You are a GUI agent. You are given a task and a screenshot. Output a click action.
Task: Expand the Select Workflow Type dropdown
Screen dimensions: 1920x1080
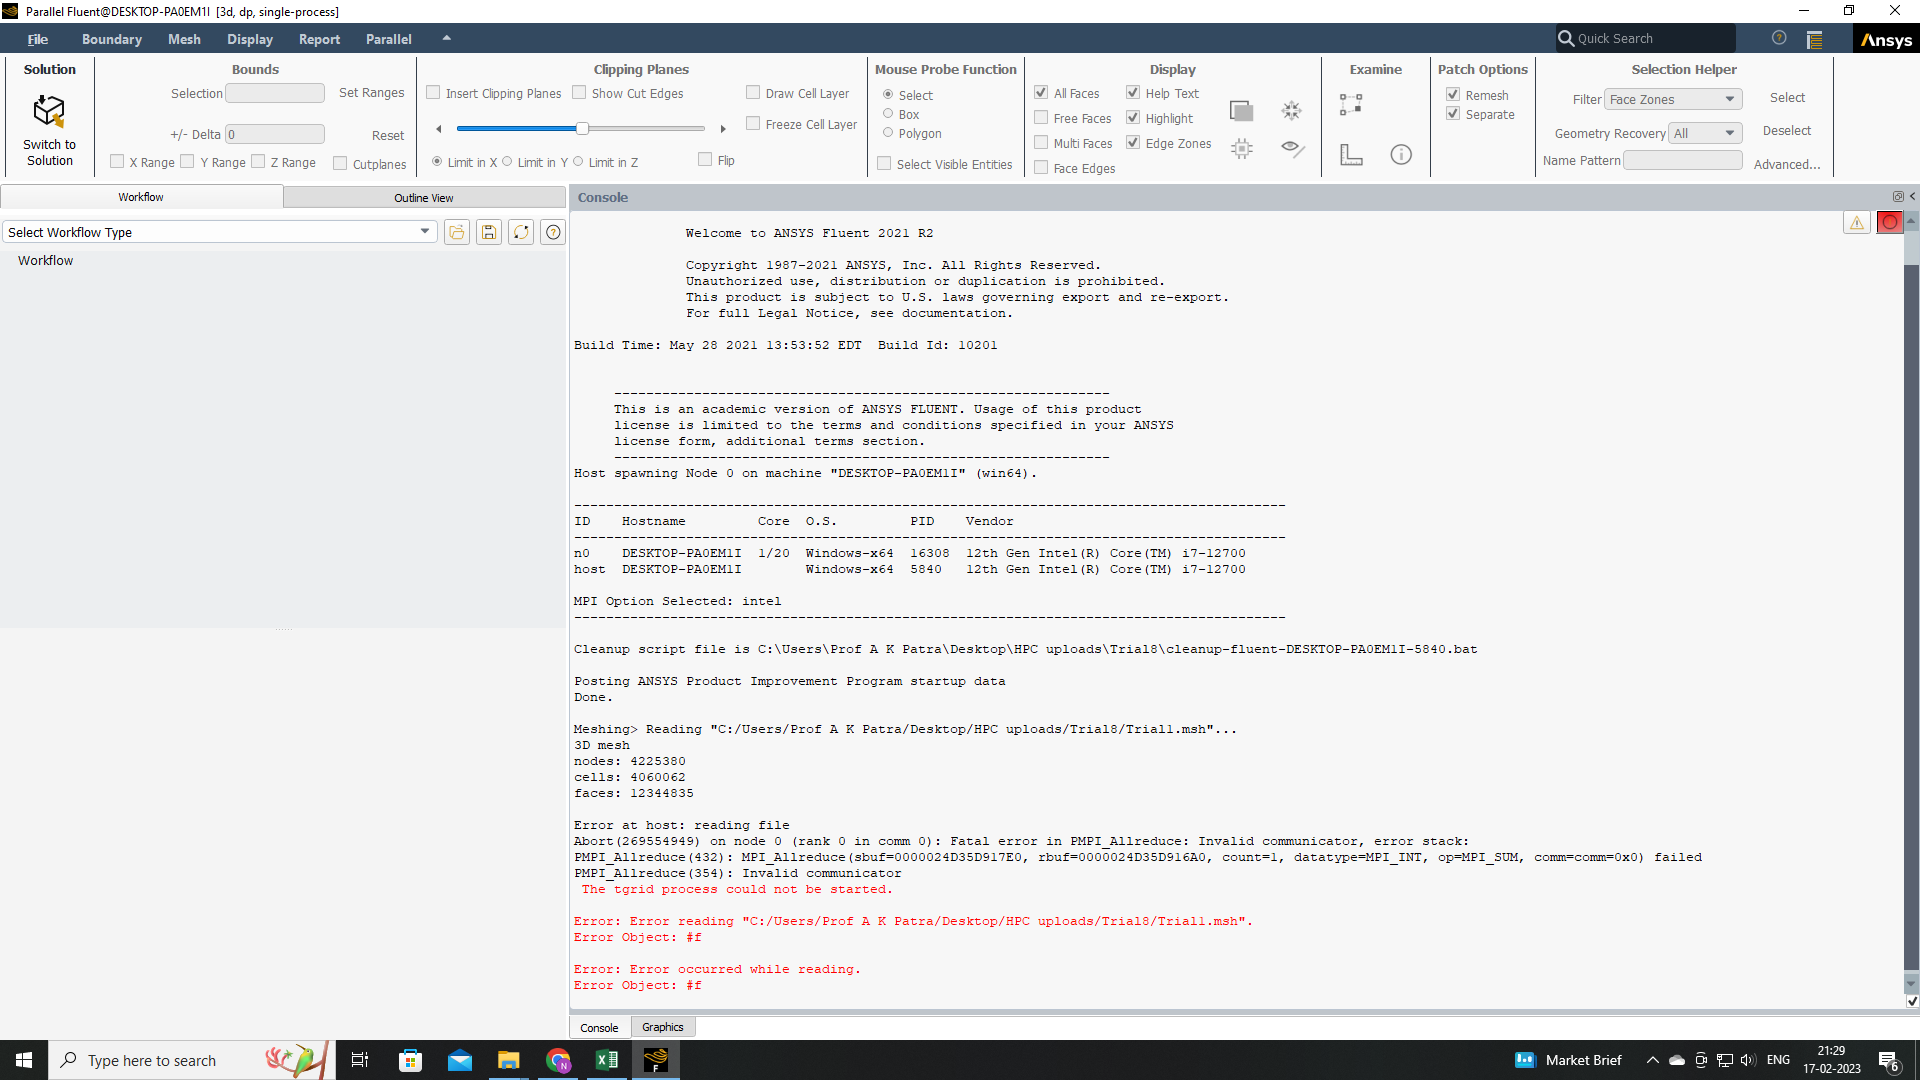(425, 232)
